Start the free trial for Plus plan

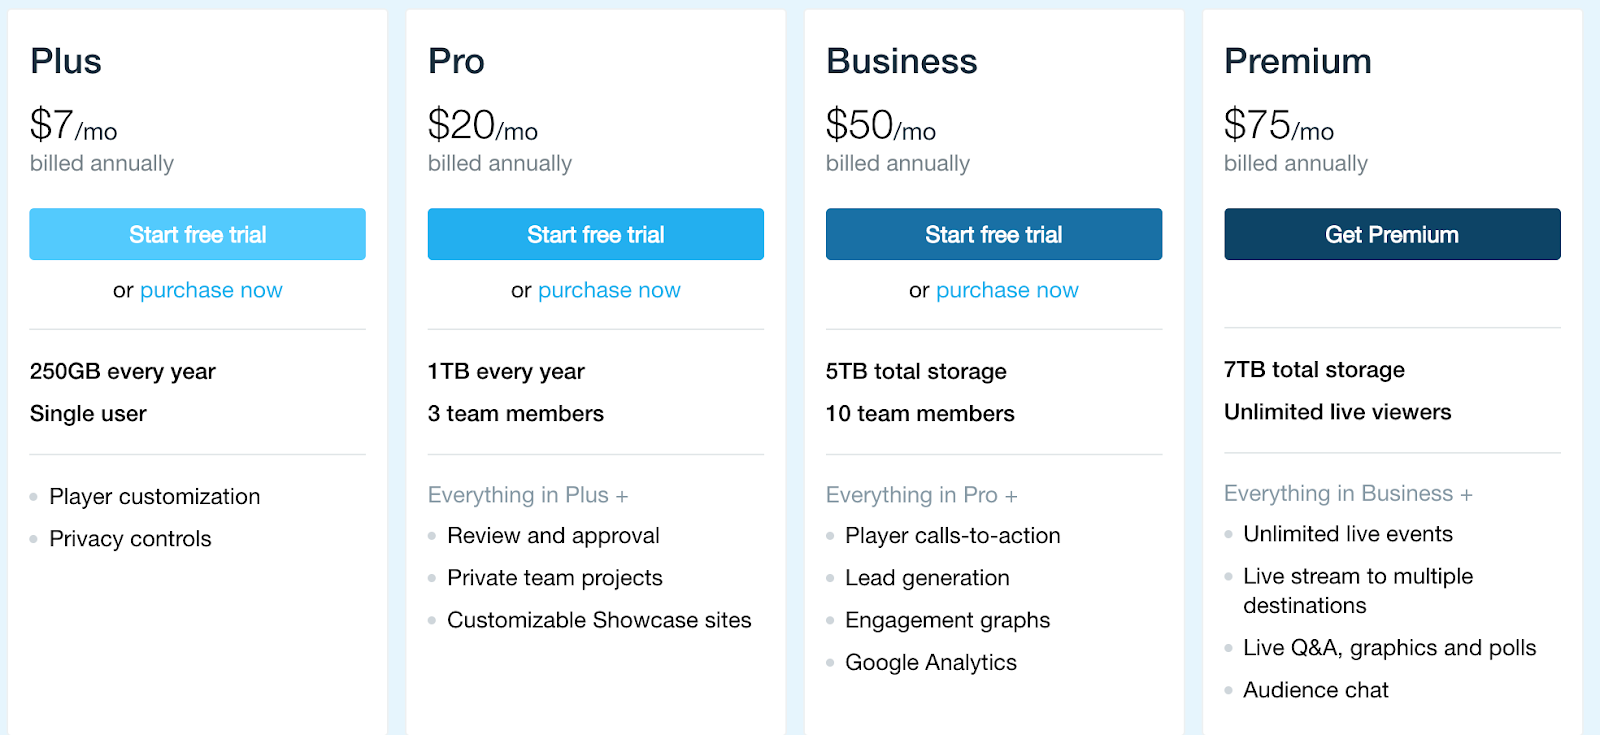[x=197, y=234]
